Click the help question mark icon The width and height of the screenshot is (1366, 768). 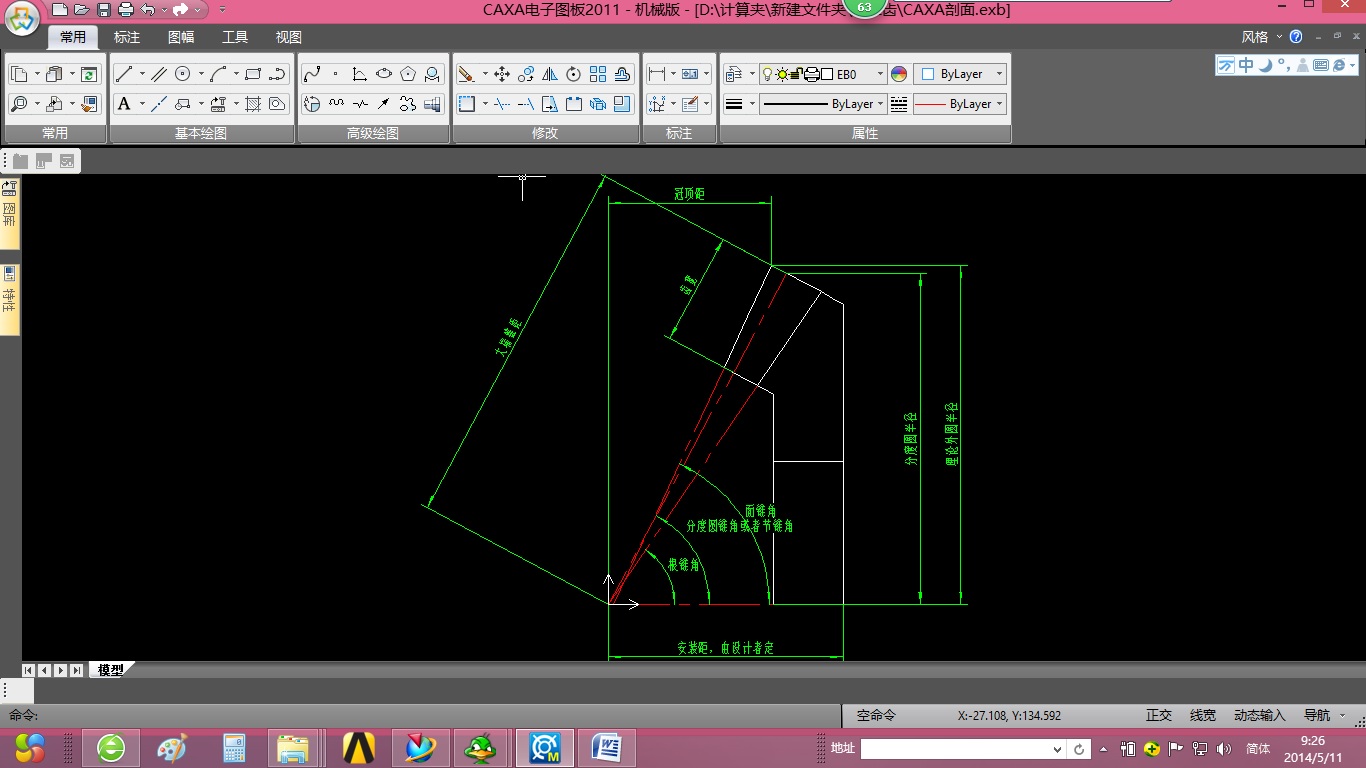(1296, 37)
